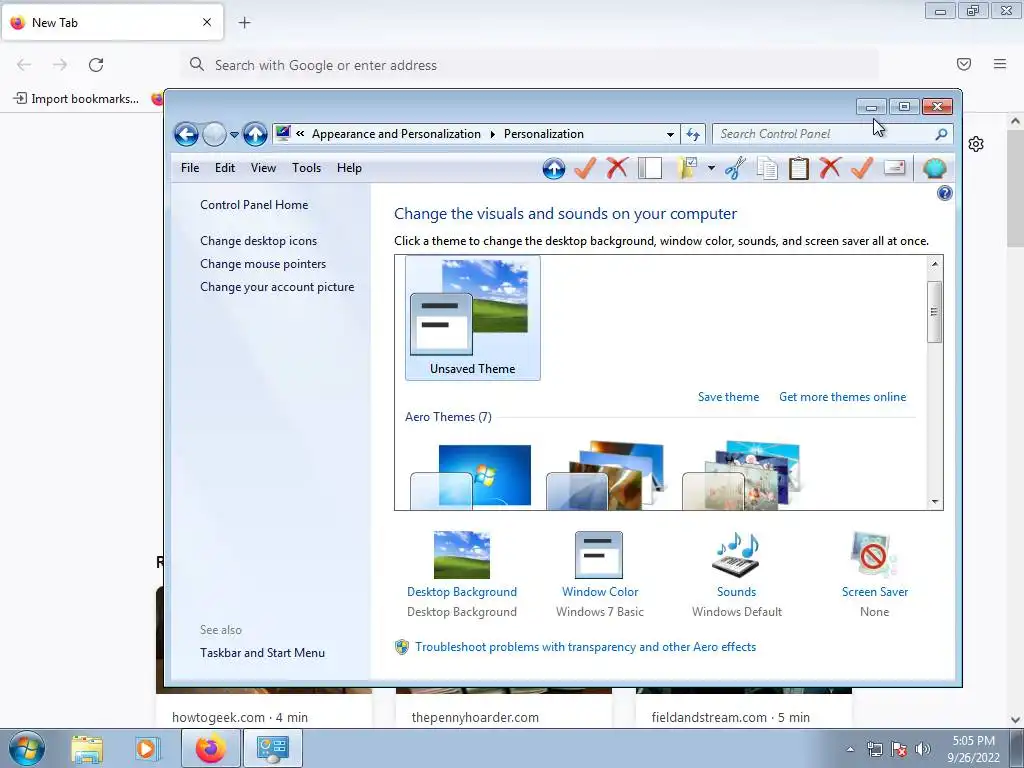Click Firefox reload button

pos(96,65)
